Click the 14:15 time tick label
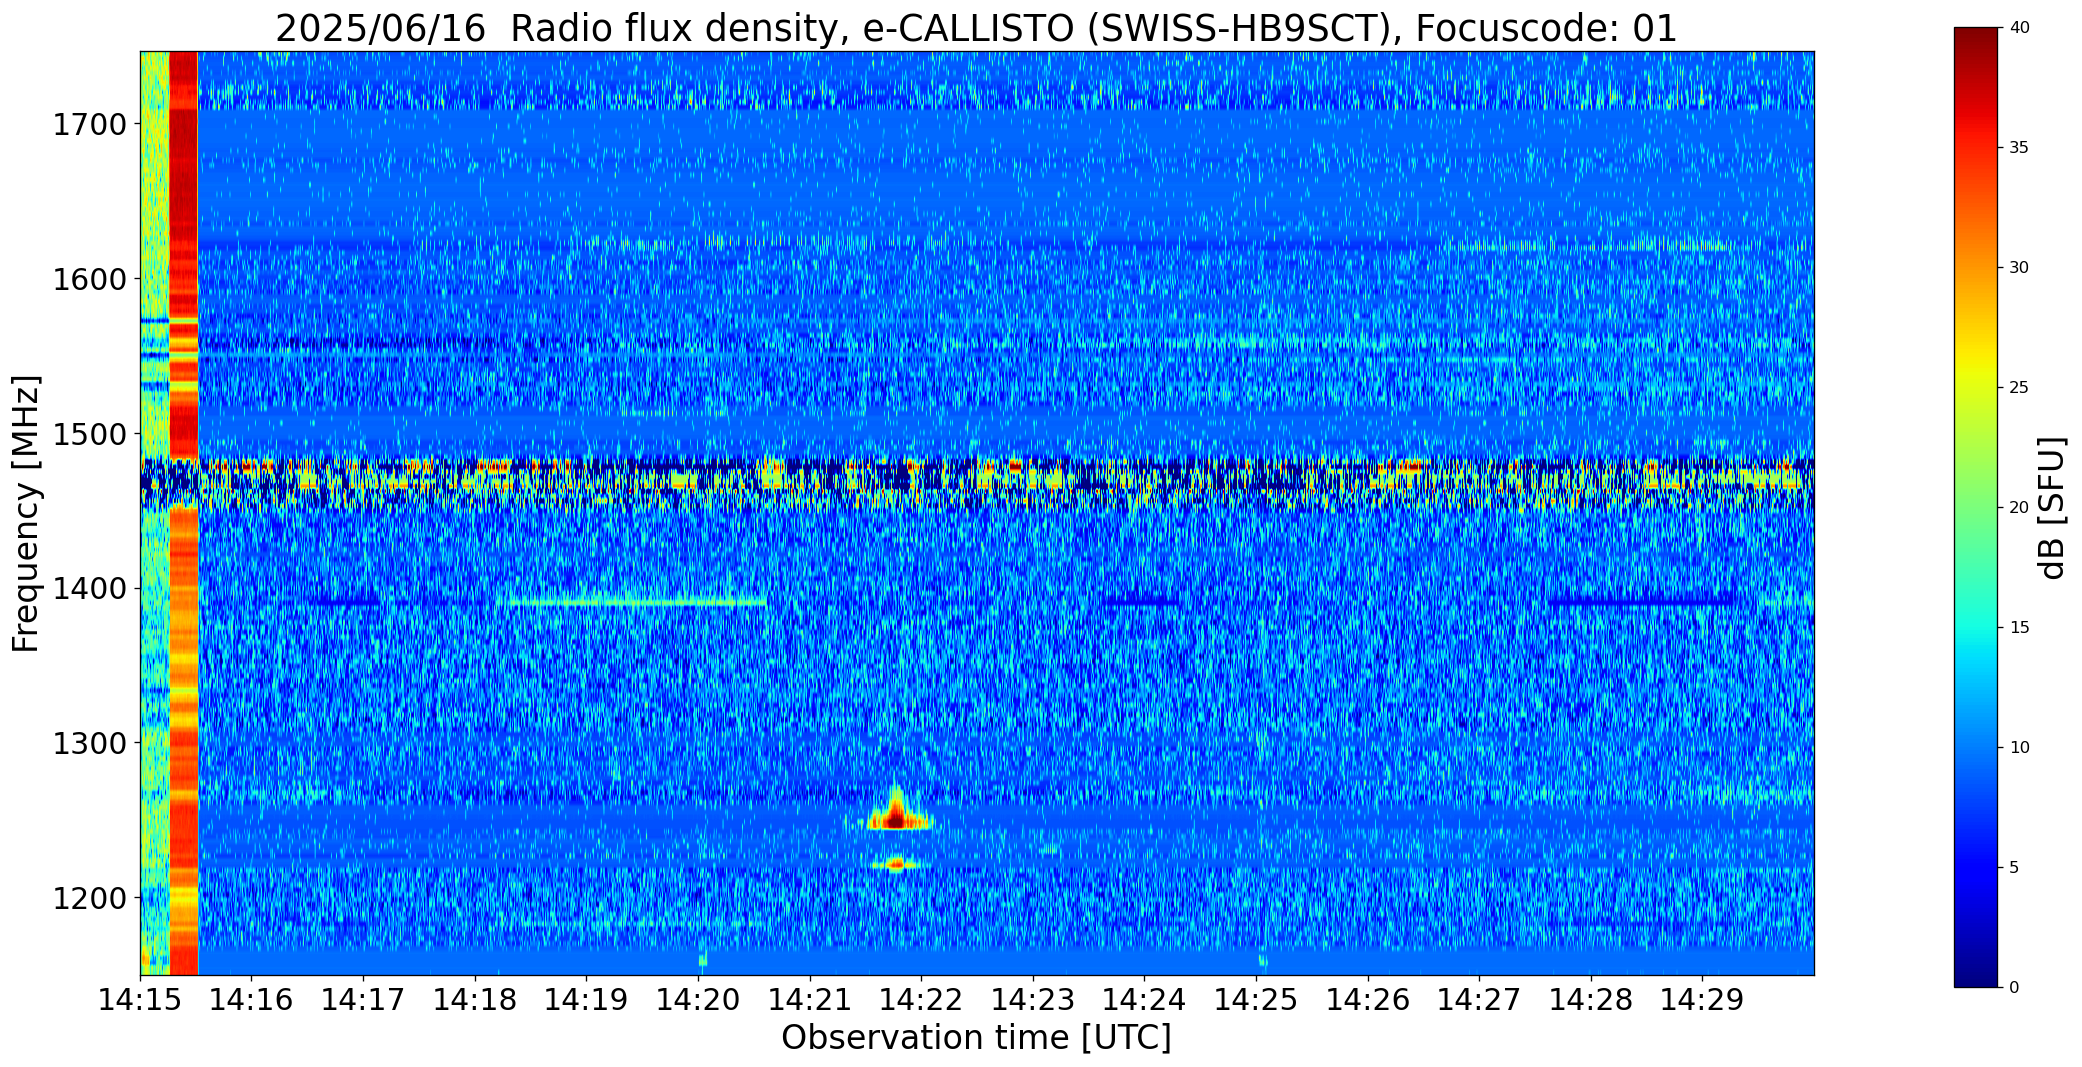This screenshot has width=2082, height=1067. coord(140,999)
